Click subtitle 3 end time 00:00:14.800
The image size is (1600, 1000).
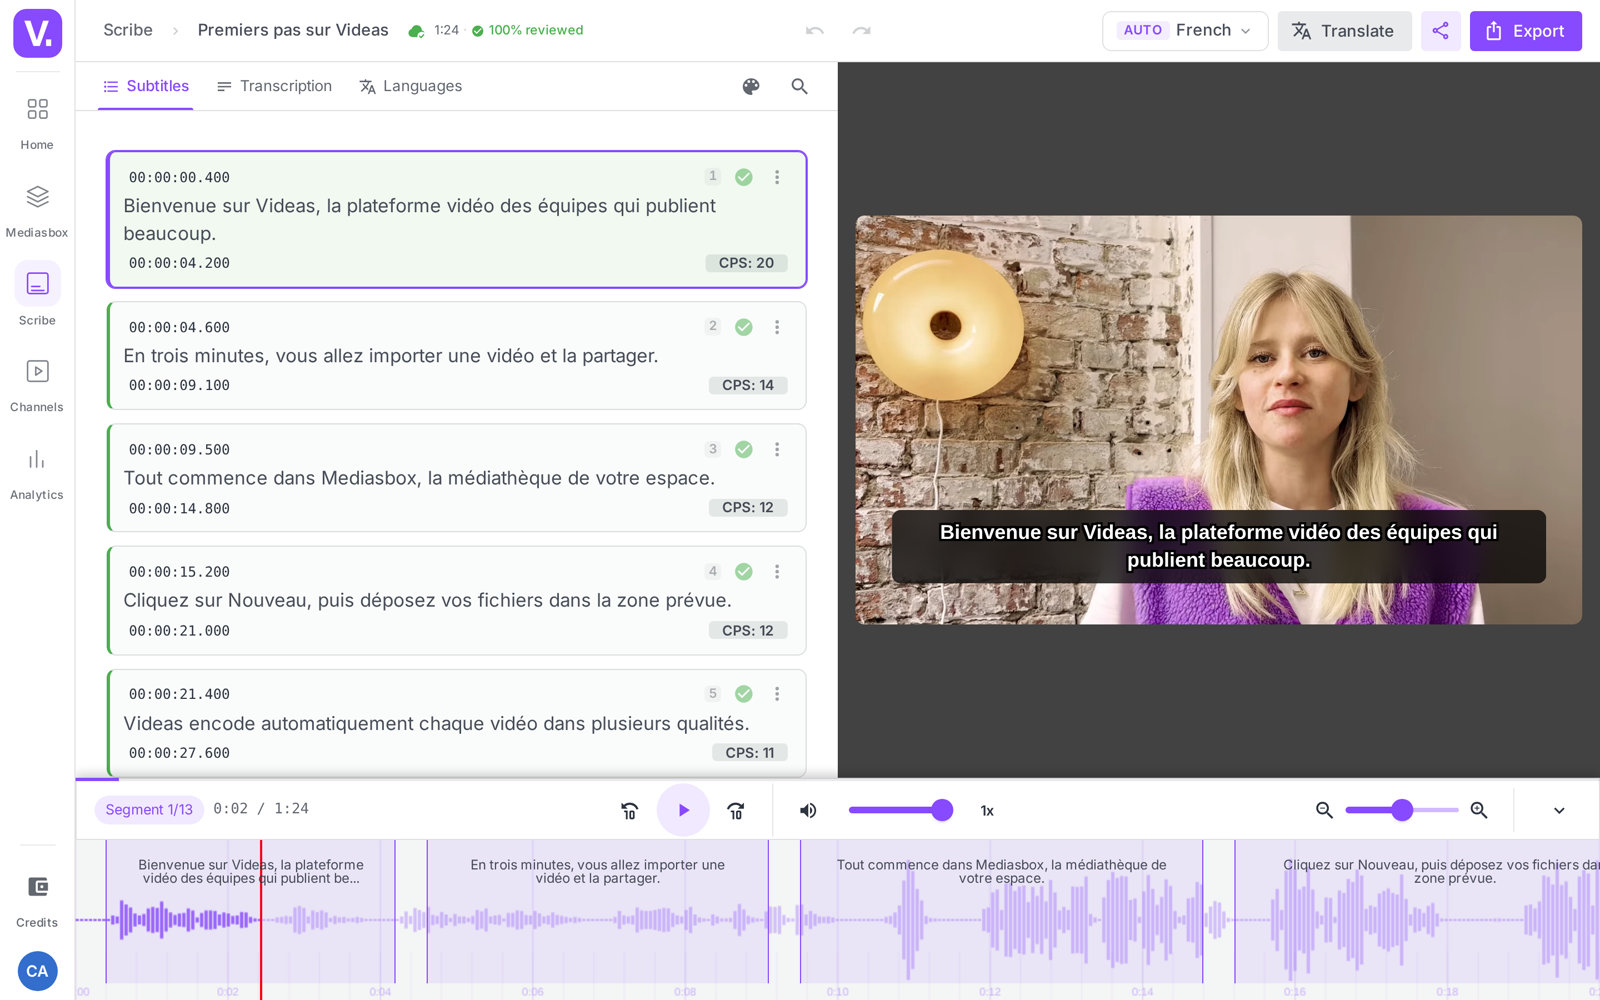179,508
